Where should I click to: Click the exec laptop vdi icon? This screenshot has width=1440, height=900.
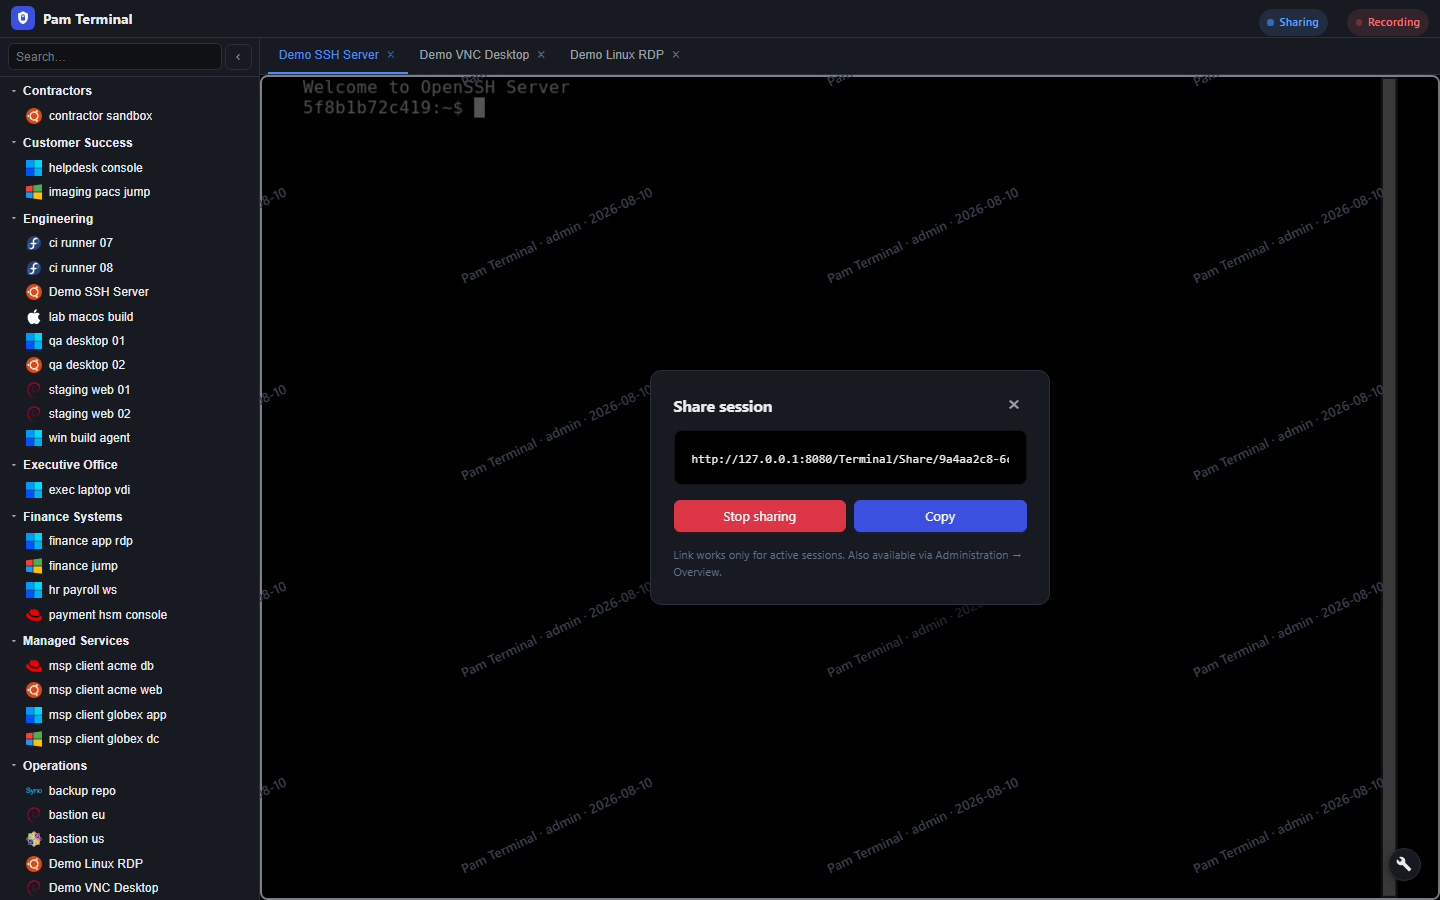tap(34, 490)
